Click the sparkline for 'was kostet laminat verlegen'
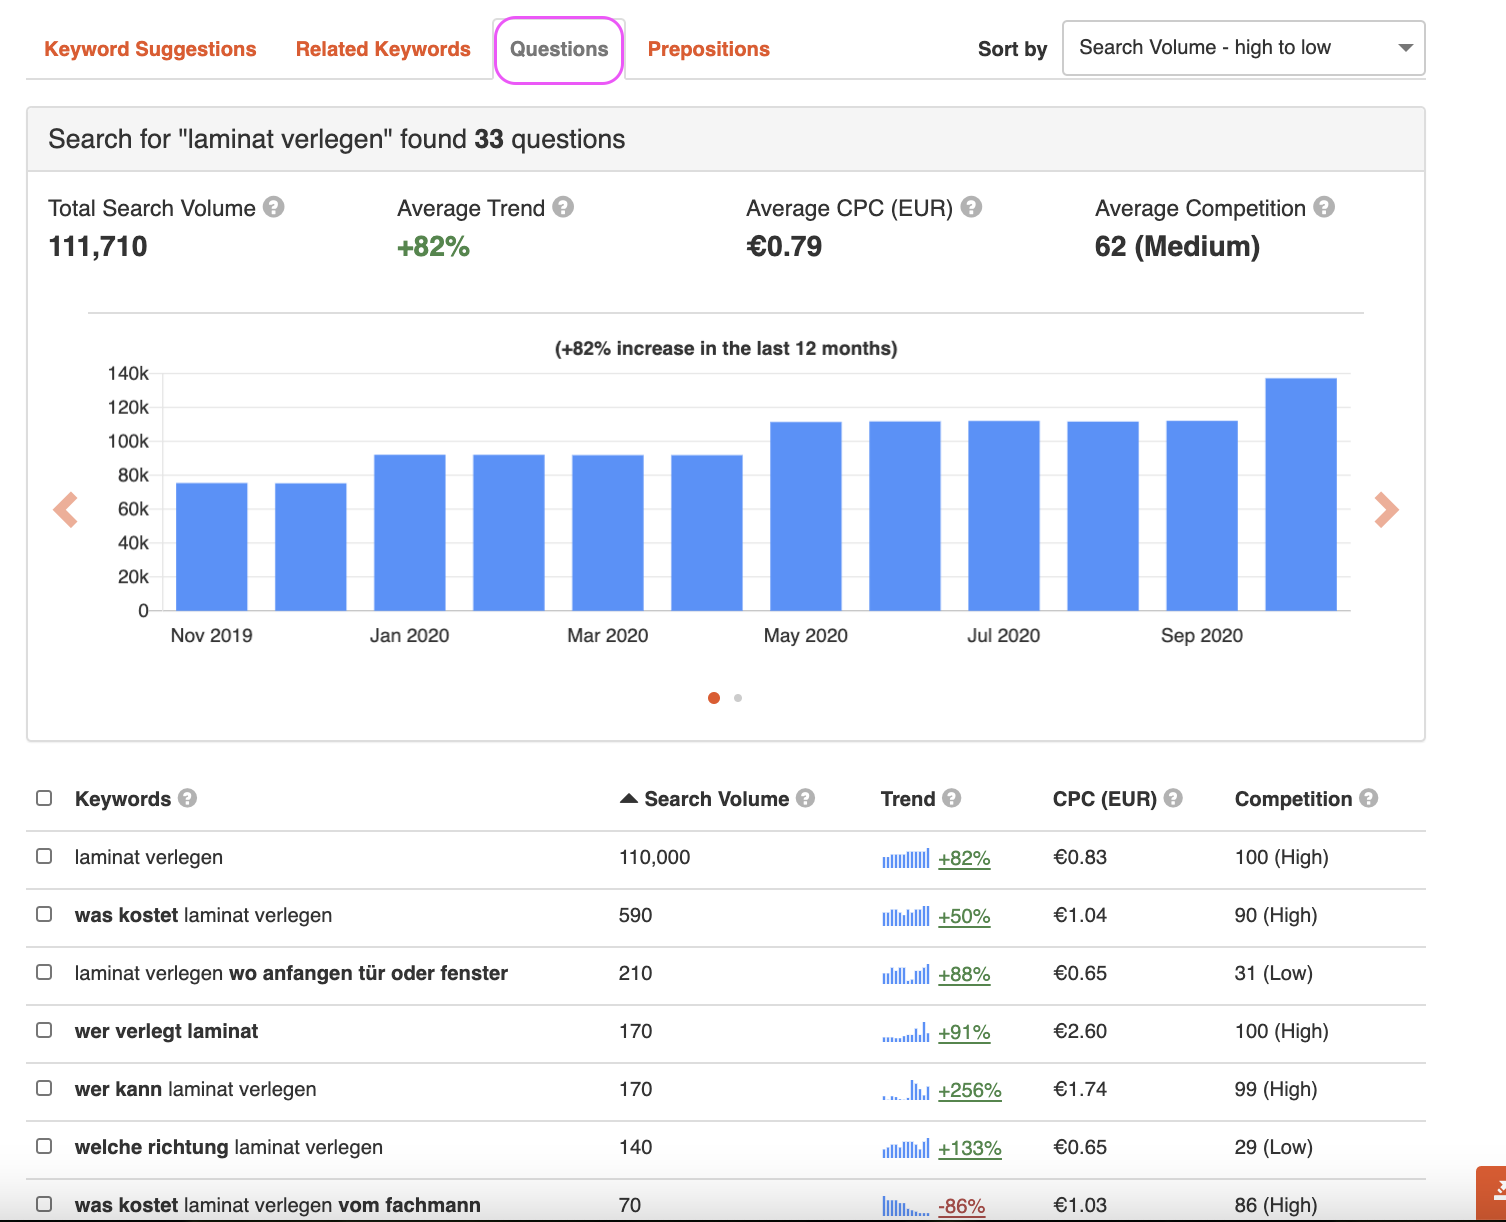This screenshot has width=1506, height=1222. pos(906,916)
